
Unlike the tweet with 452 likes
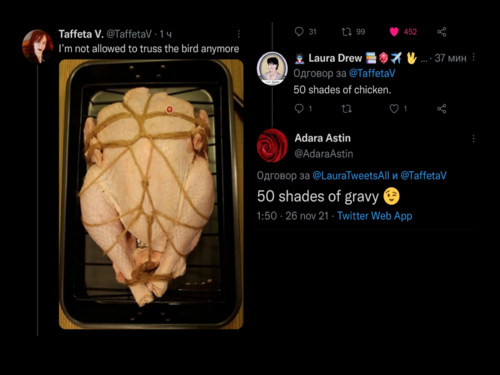click(x=394, y=32)
